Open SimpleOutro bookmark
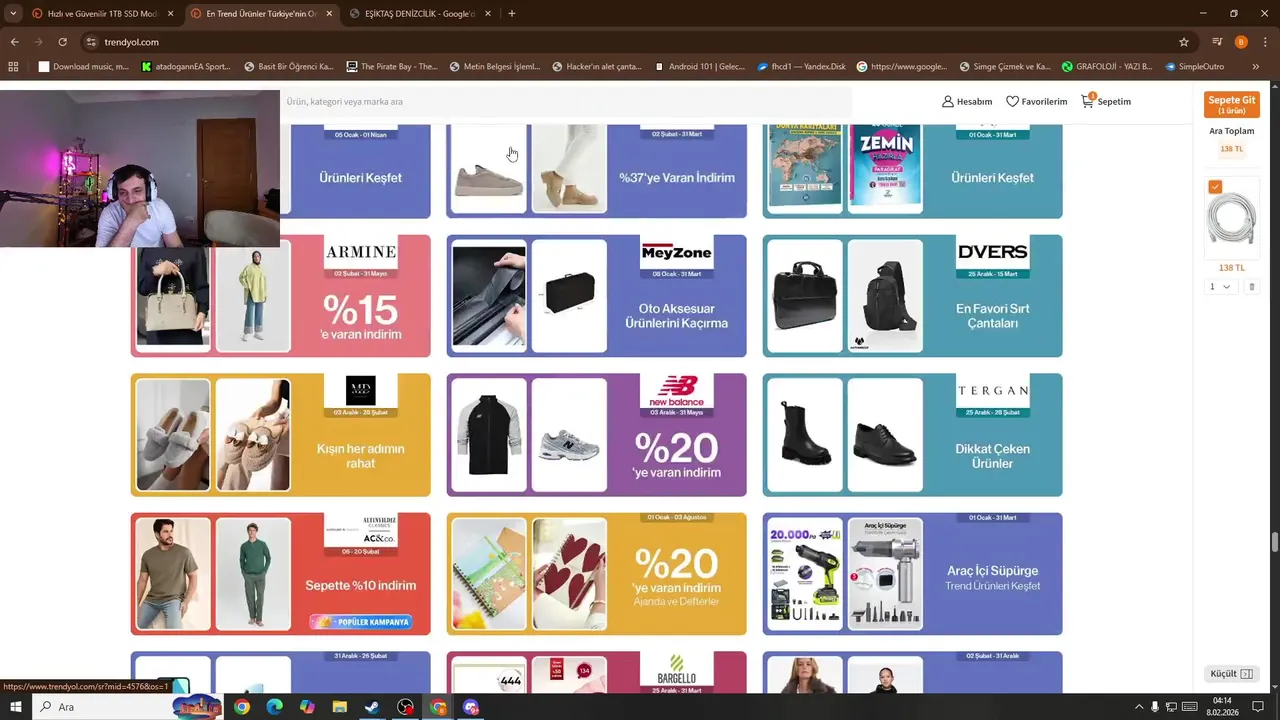 point(1194,67)
